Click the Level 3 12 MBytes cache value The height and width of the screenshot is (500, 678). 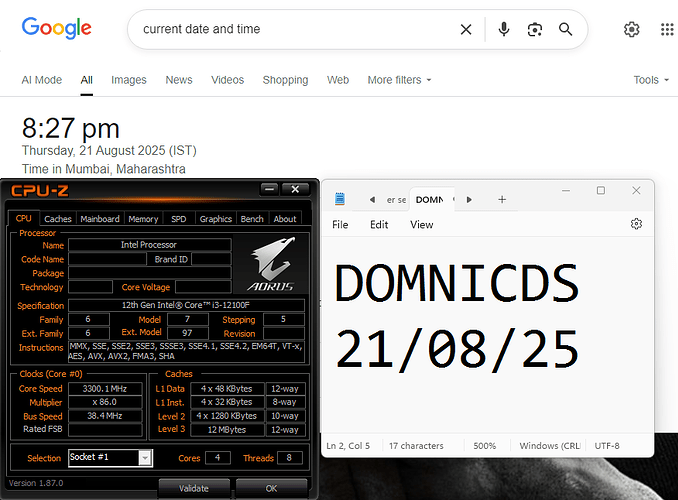(x=227, y=429)
